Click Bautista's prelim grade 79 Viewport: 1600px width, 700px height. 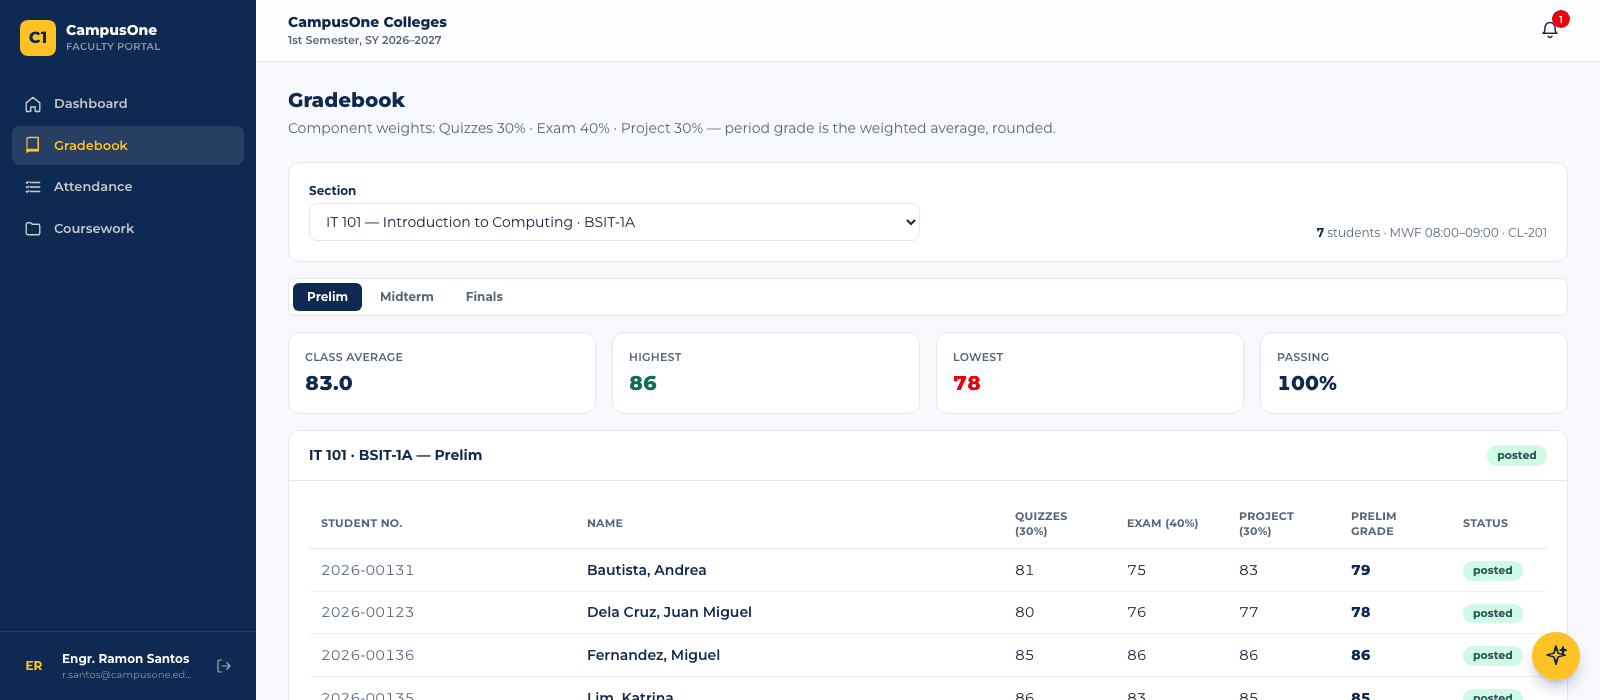pos(1360,570)
